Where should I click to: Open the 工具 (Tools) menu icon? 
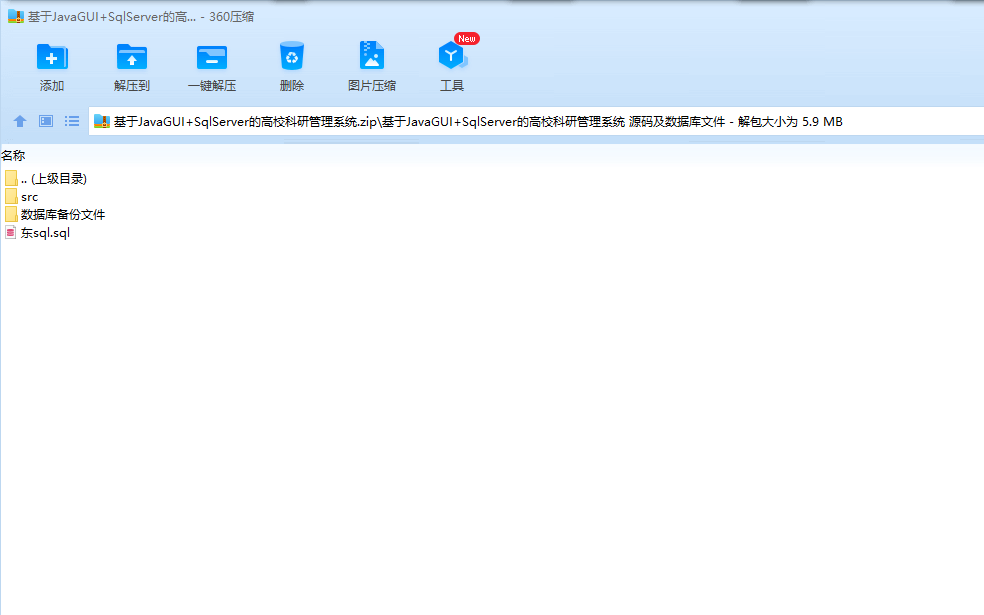pos(452,56)
